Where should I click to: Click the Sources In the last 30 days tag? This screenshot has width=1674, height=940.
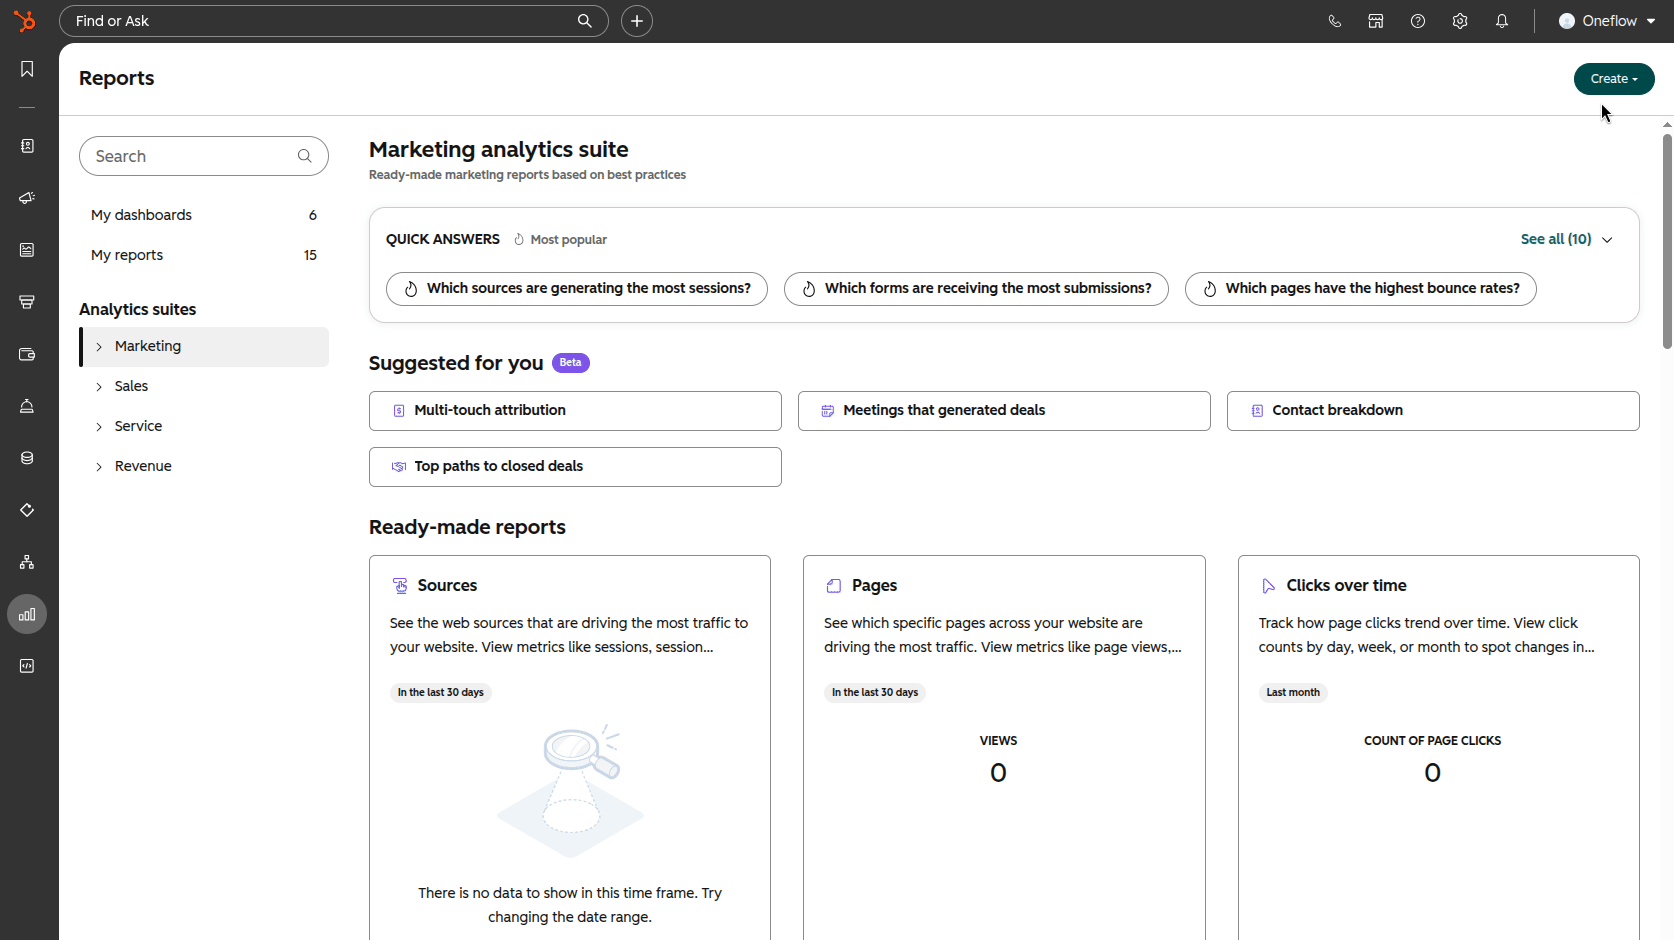(440, 693)
